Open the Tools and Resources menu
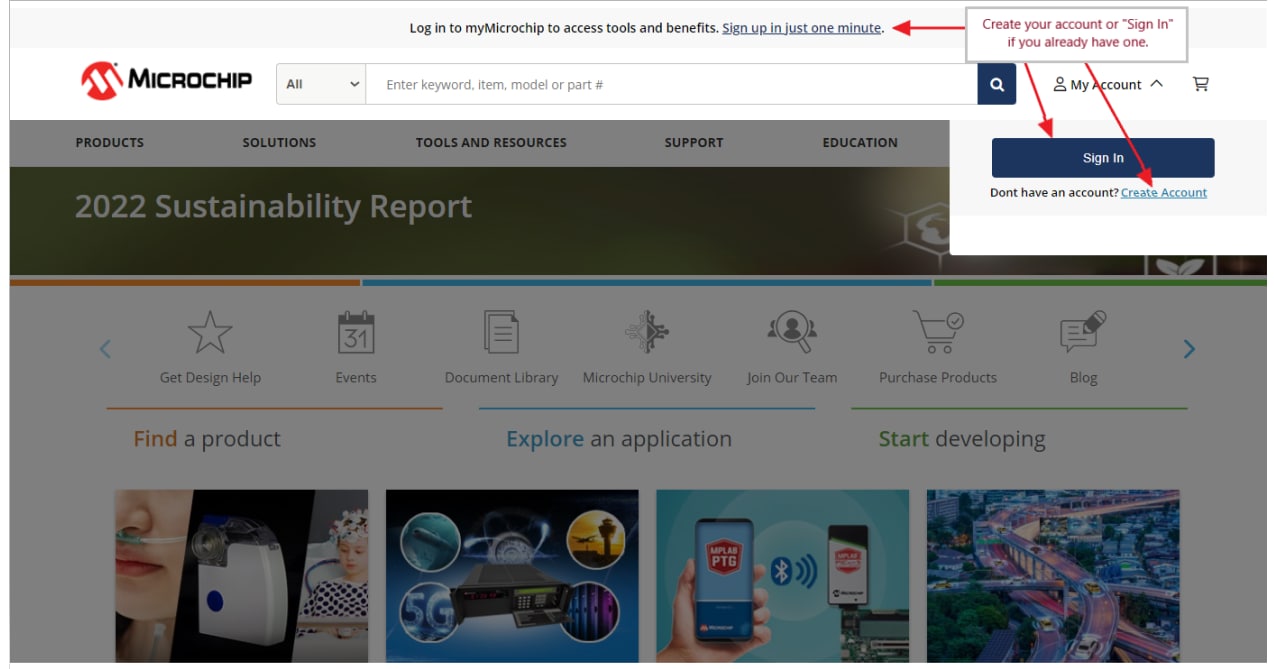1274x669 pixels. [491, 142]
